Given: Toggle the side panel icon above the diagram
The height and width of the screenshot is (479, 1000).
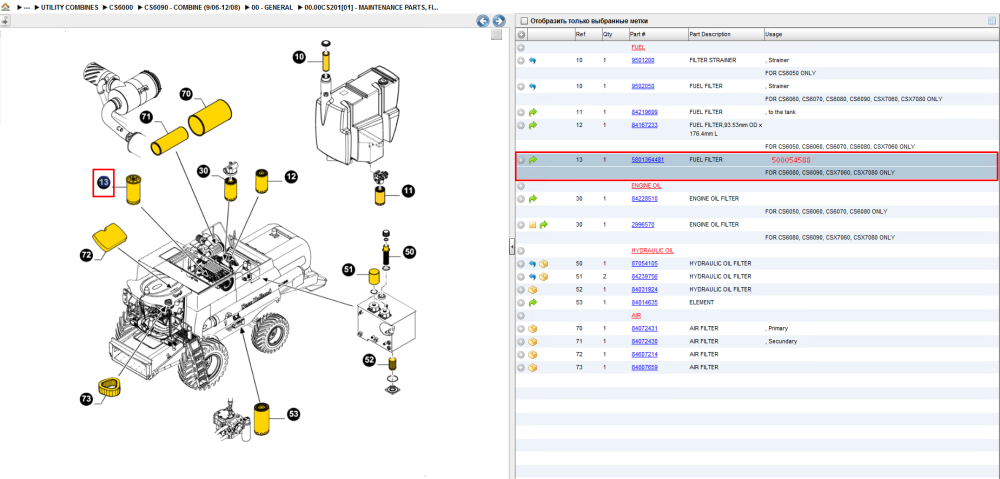Looking at the screenshot, I should (6, 20).
